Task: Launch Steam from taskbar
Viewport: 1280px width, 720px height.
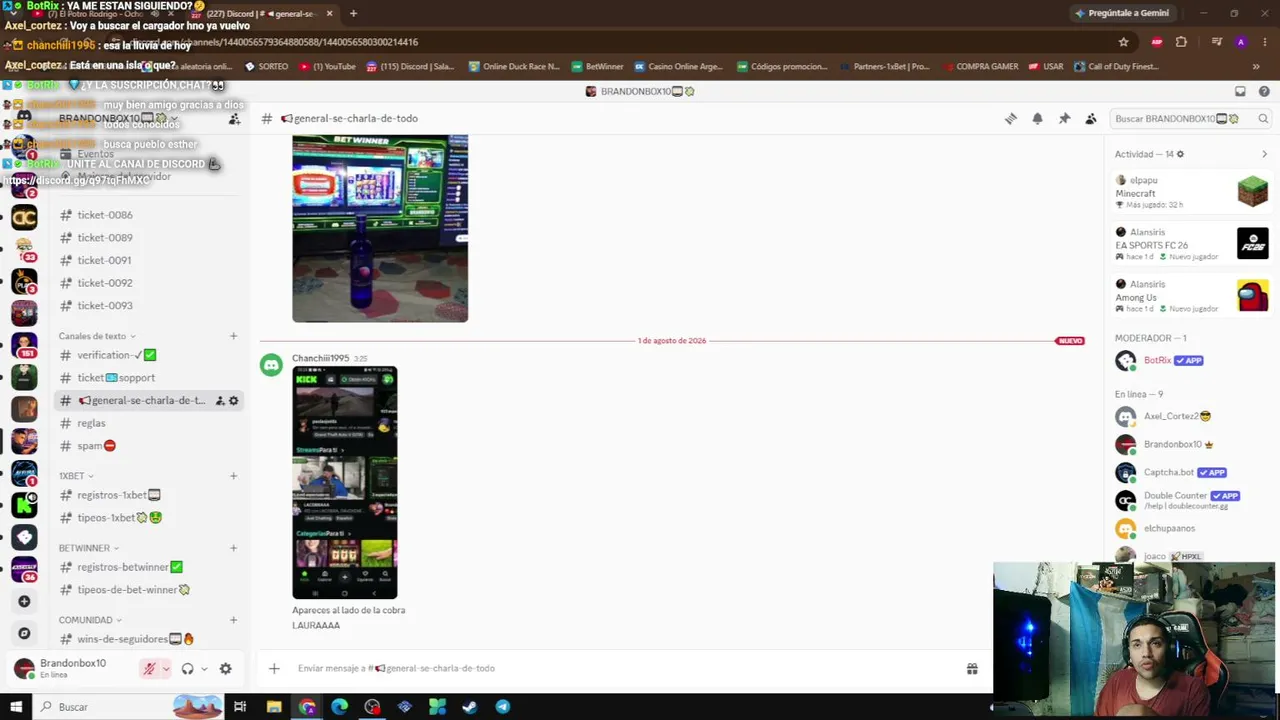Action: pyautogui.click(x=469, y=707)
